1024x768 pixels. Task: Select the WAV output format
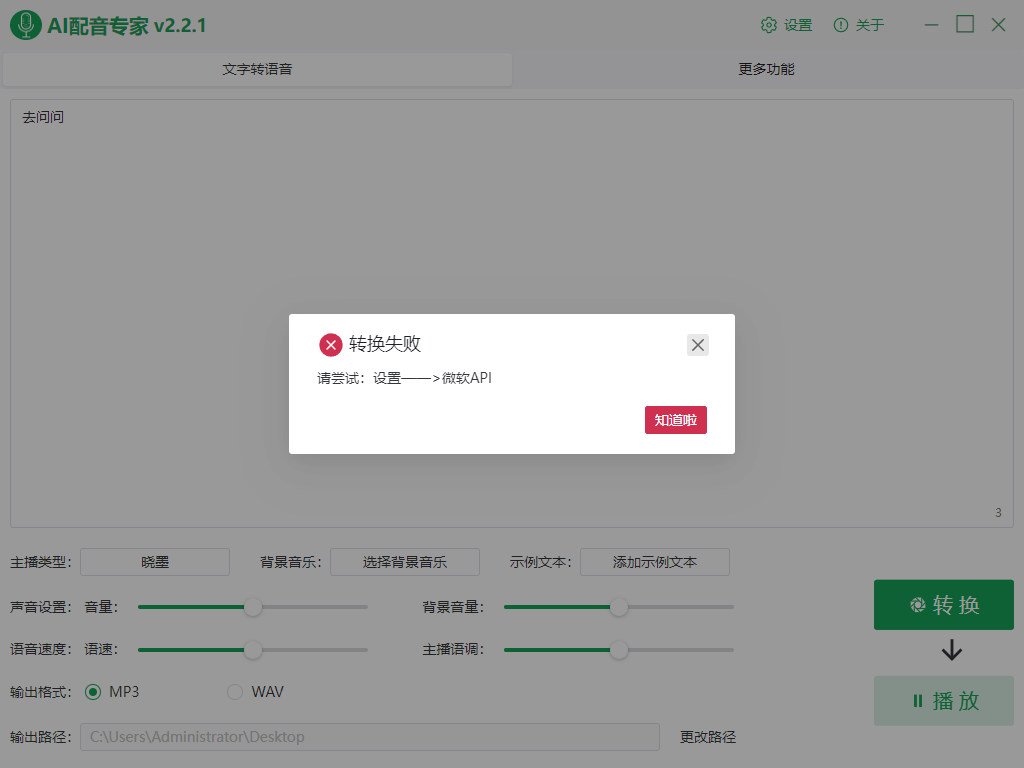click(234, 691)
